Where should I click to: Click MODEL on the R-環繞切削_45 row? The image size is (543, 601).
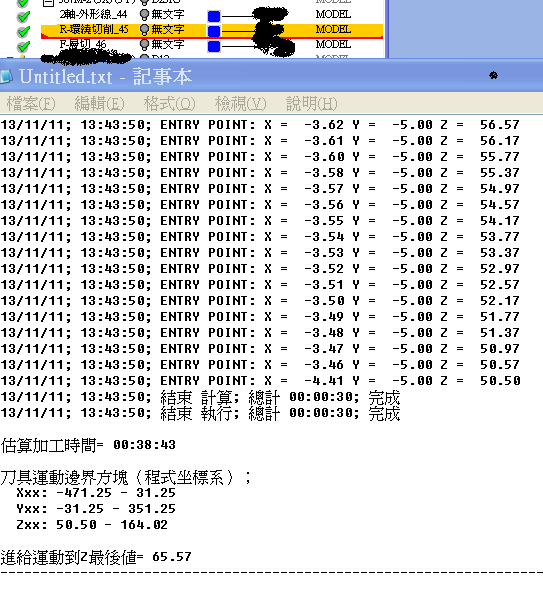[x=333, y=30]
